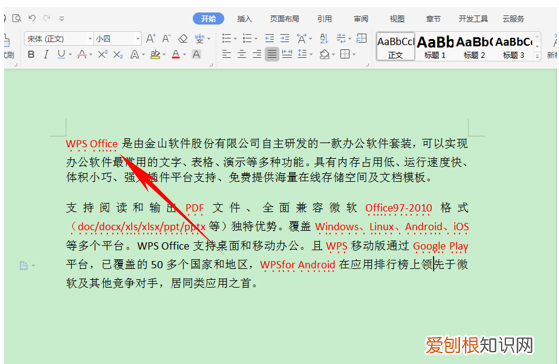
Task: Clear formatting with the eraser icon
Action: (183, 38)
